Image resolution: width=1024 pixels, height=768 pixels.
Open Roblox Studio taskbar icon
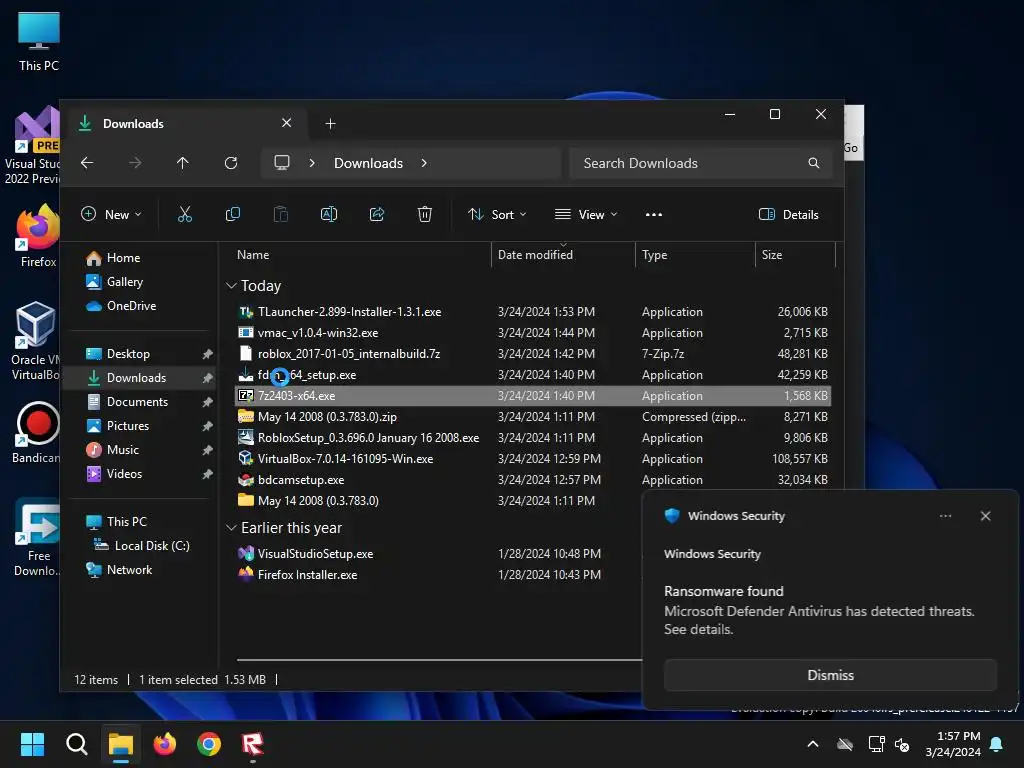point(253,744)
